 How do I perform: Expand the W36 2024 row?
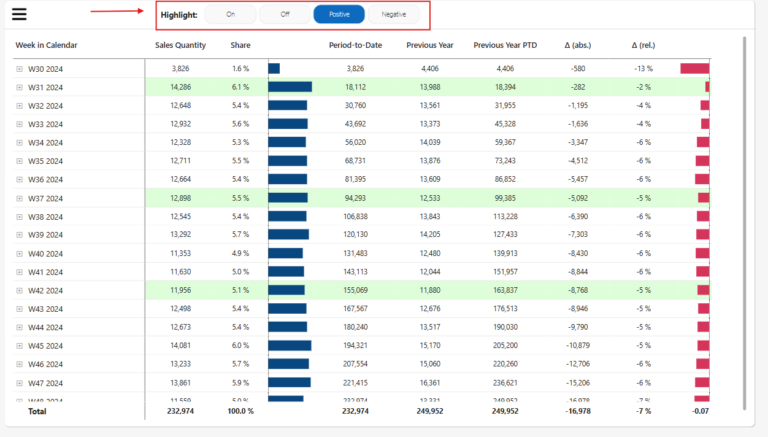20,180
